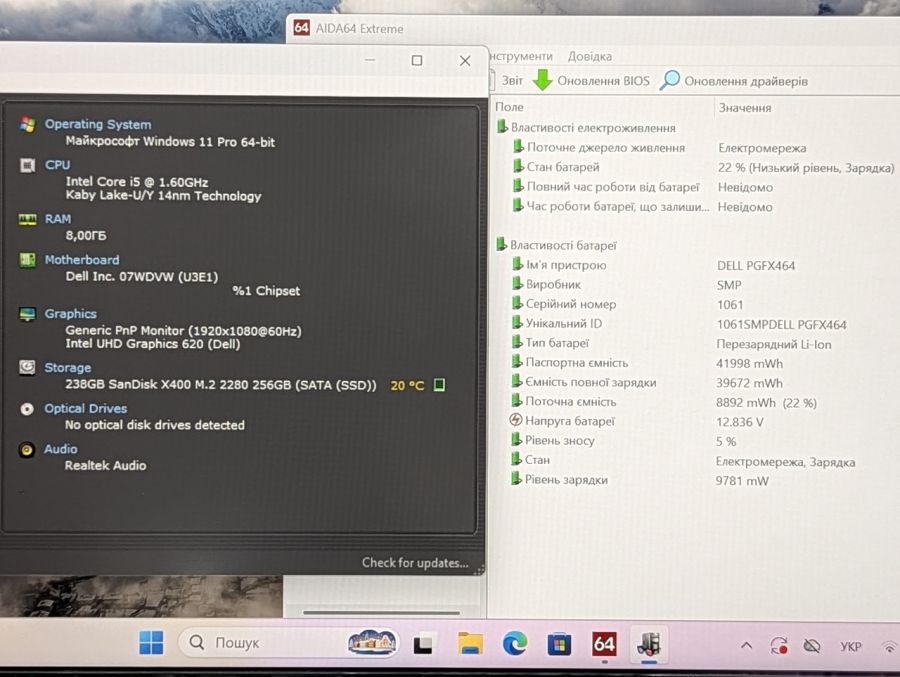
Task: Show hidden system tray icons chevron
Action: (746, 645)
